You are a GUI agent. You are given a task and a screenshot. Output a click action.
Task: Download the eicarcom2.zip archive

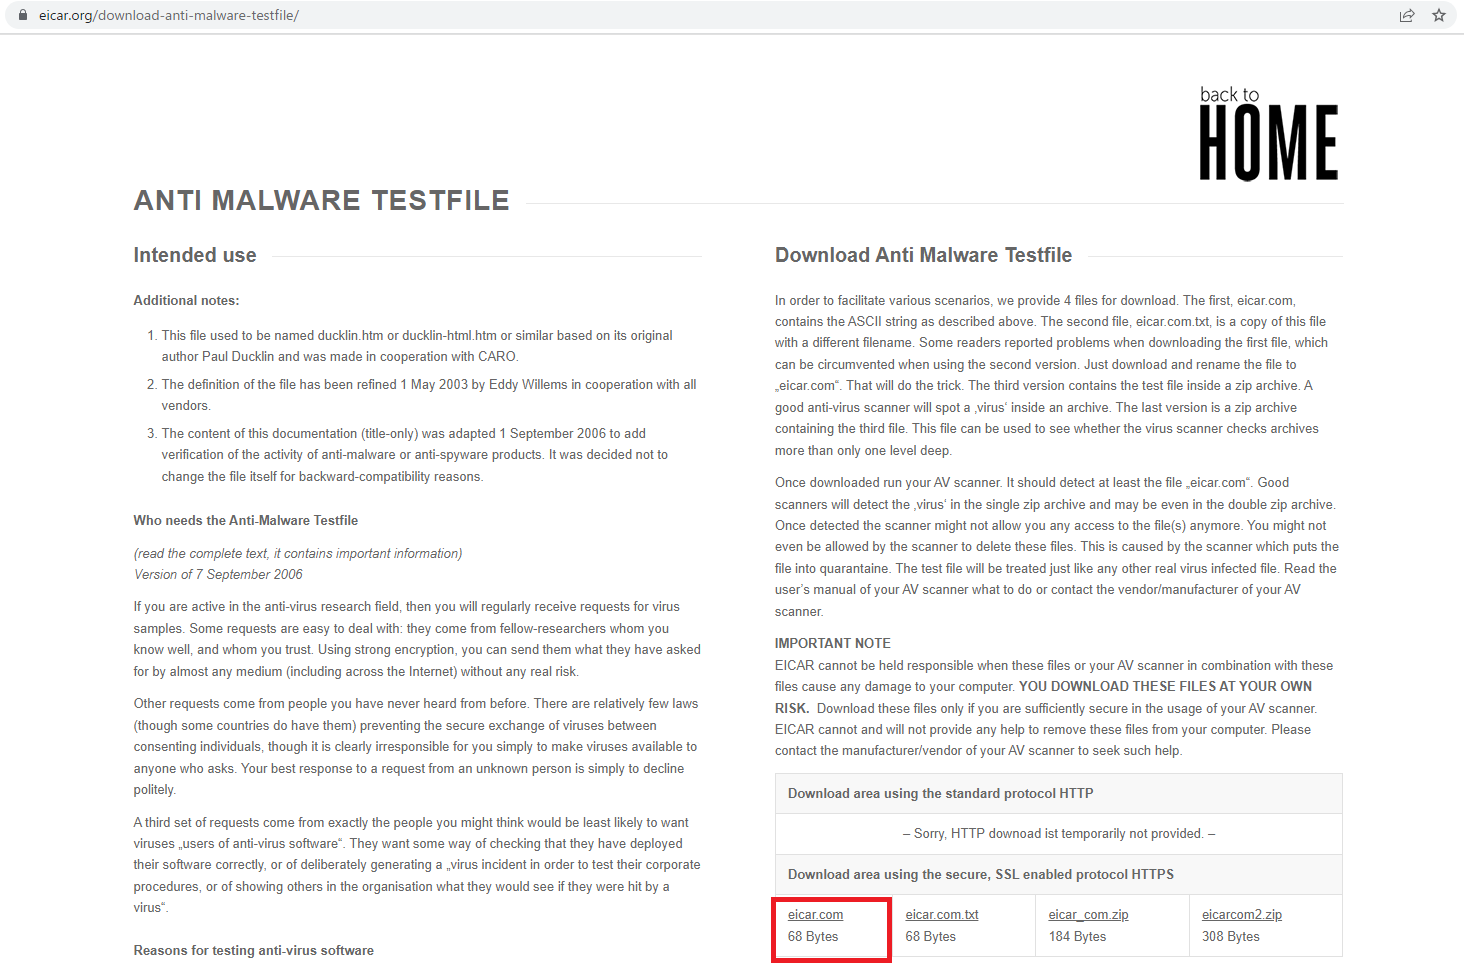(1242, 915)
